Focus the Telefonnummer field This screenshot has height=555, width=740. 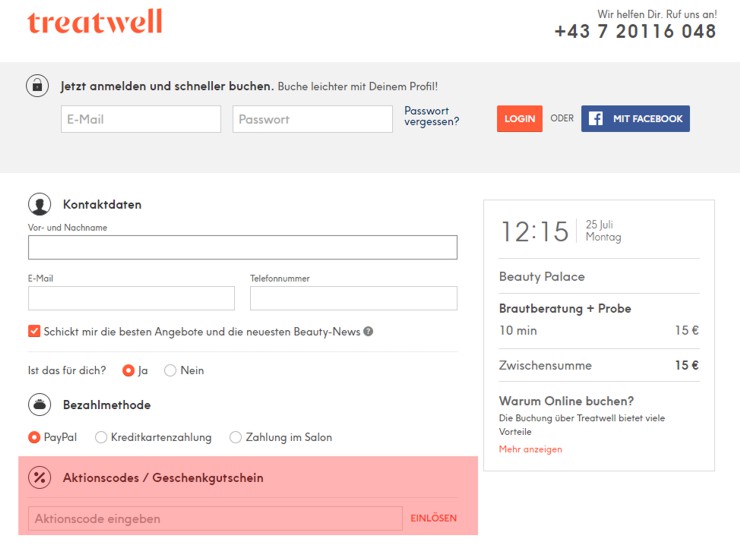pyautogui.click(x=353, y=298)
